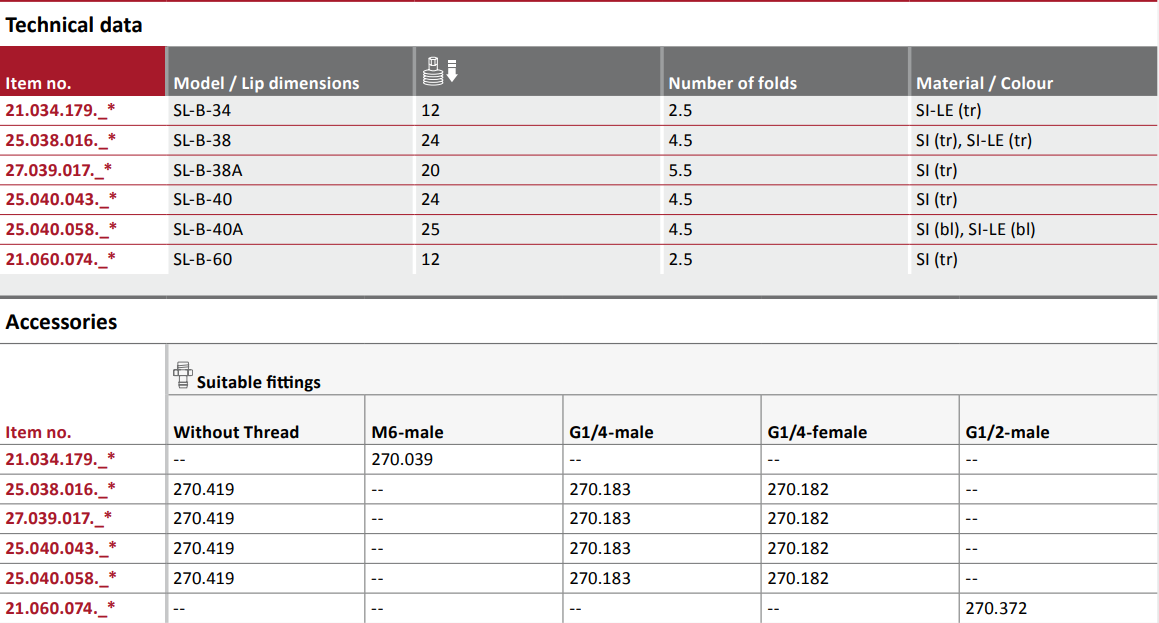Click item 21.060.074._* in Technical data table

(x=61, y=259)
